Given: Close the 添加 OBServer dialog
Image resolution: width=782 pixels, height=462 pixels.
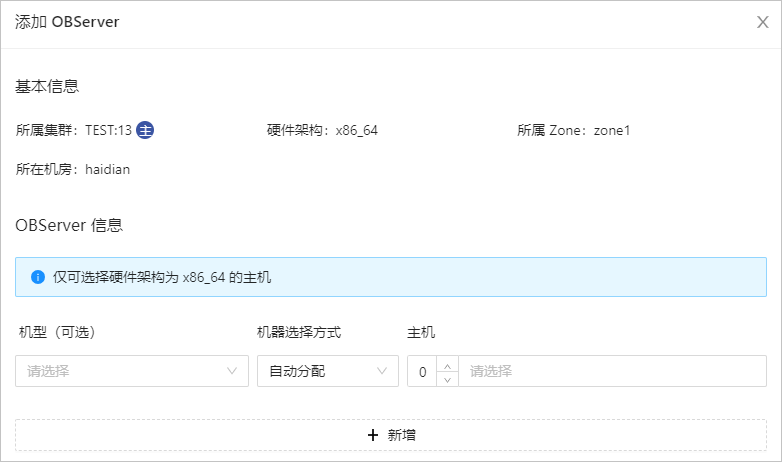Looking at the screenshot, I should pos(763,22).
